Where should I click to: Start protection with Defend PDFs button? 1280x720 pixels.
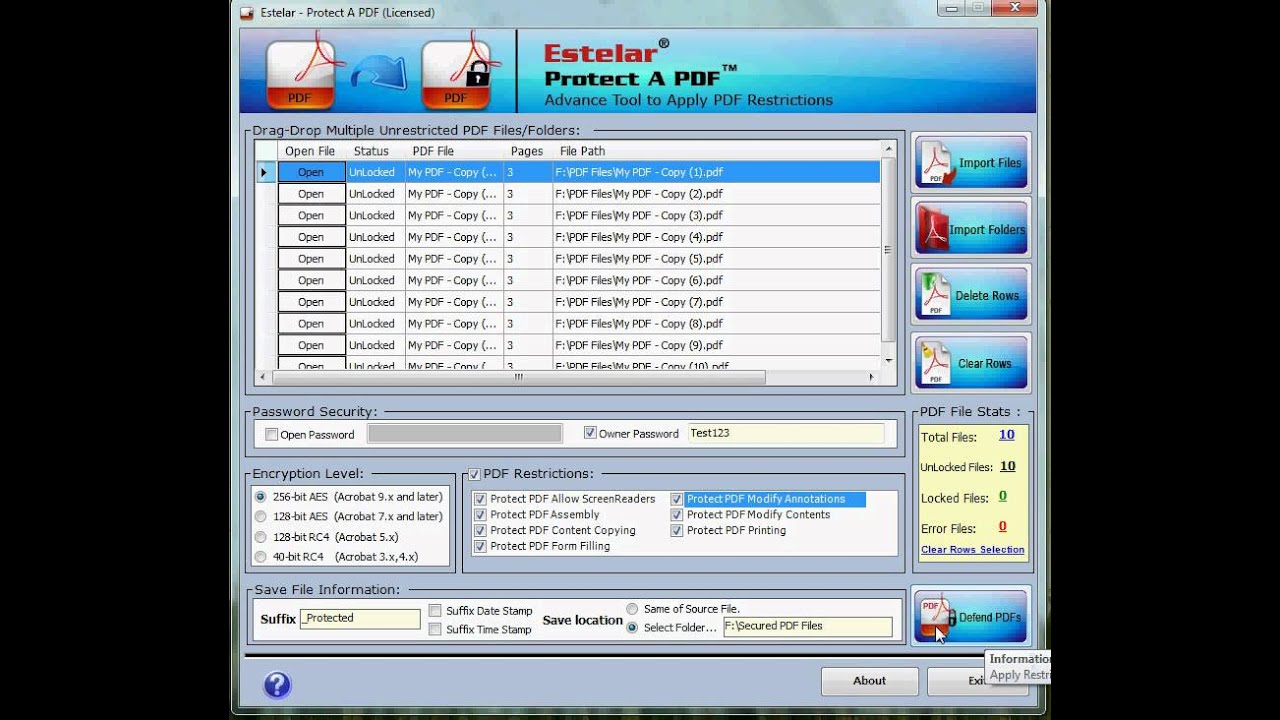point(971,616)
